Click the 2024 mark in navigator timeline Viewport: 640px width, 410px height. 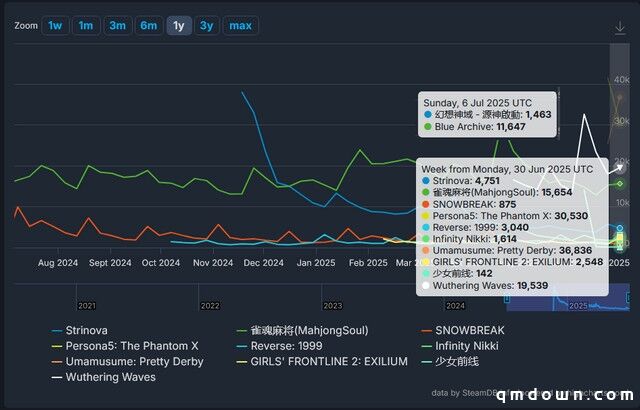pos(456,306)
